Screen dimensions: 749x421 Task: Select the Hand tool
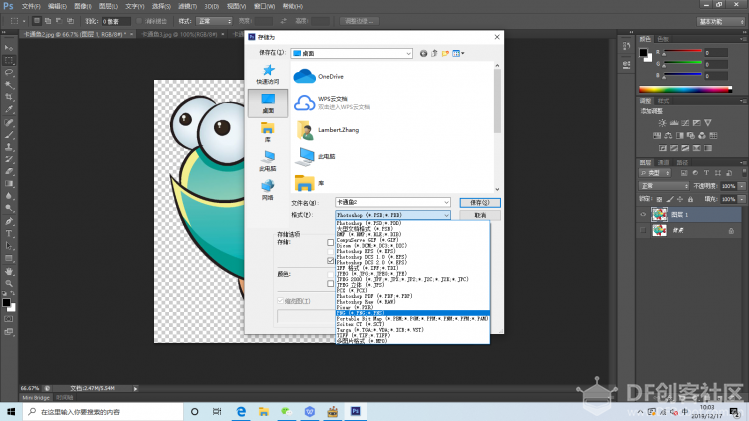(x=9, y=271)
